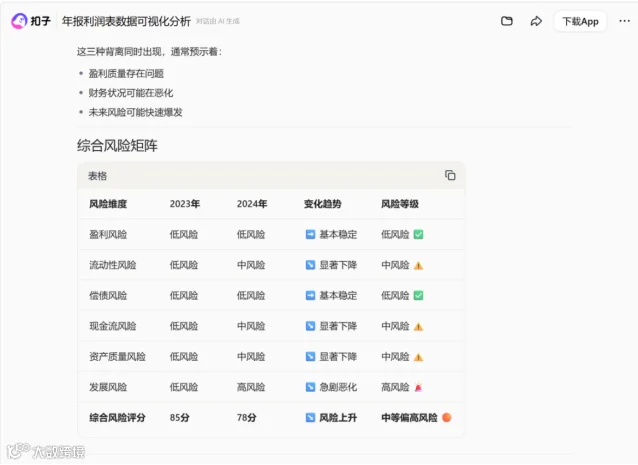Click the 风险维度 column header
The width and height of the screenshot is (638, 465).
(108, 204)
